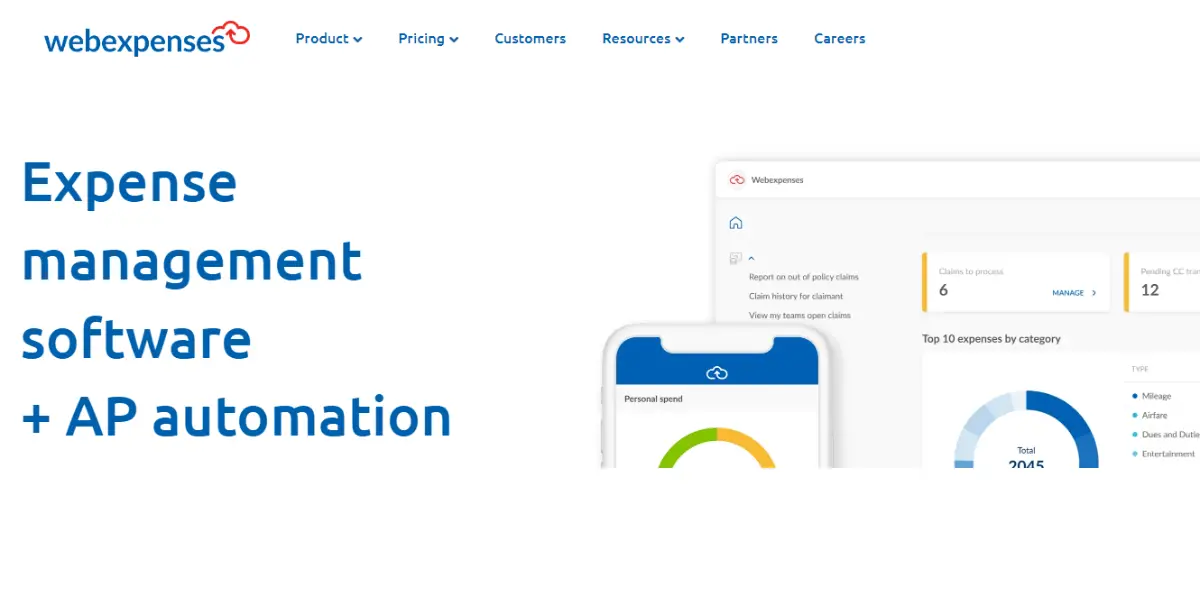
Task: Select the Entertainment legend entry
Action: tap(1165, 454)
